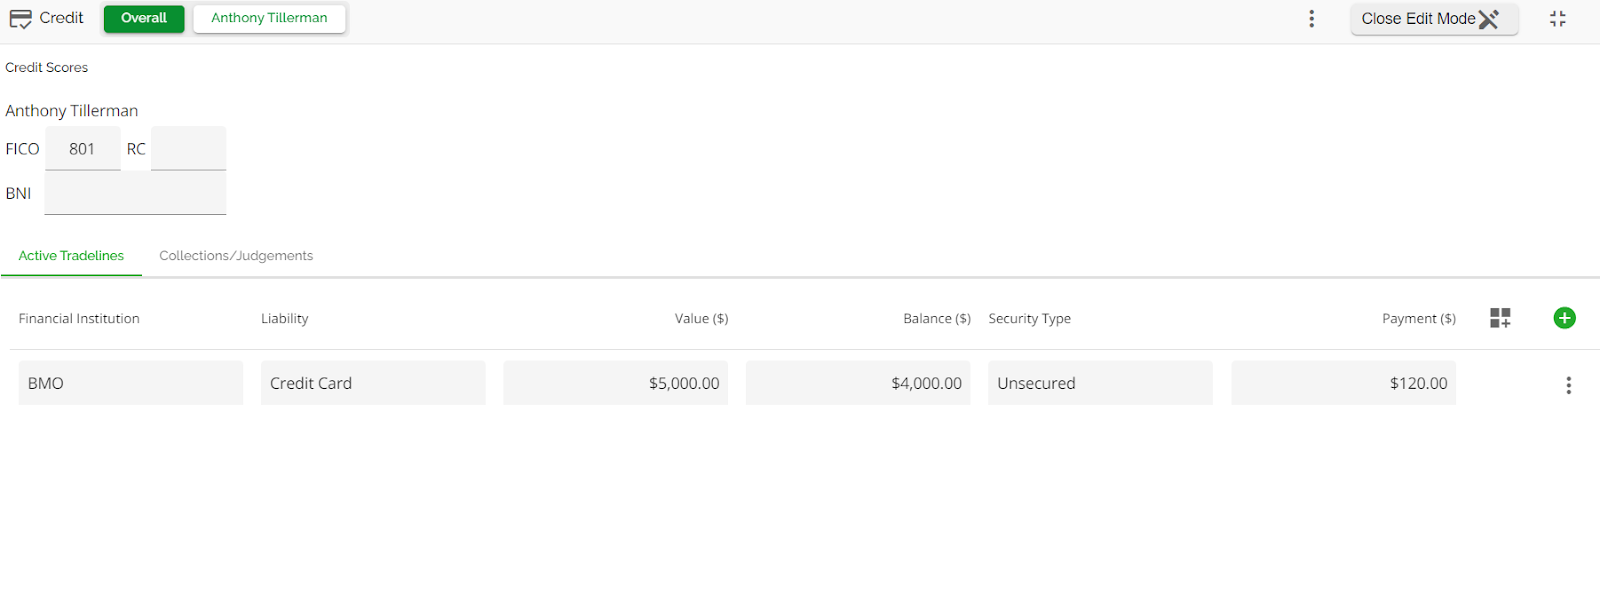The image size is (1600, 610).
Task: Open BMO row three-dot menu
Action: 1568,385
